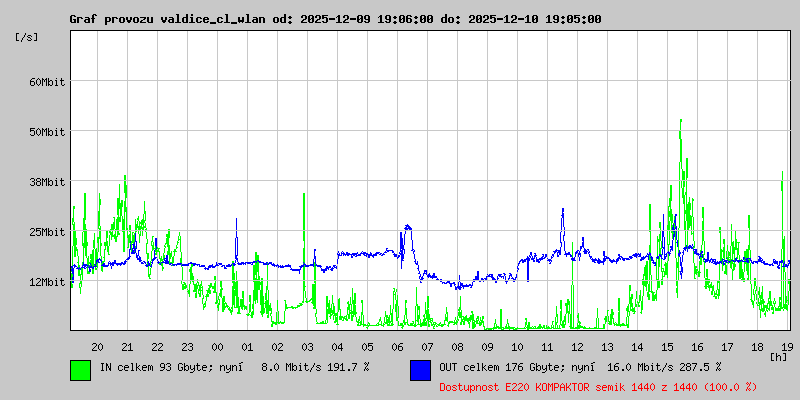
Task: Click hour label '08' on the time axis
Action: [458, 347]
